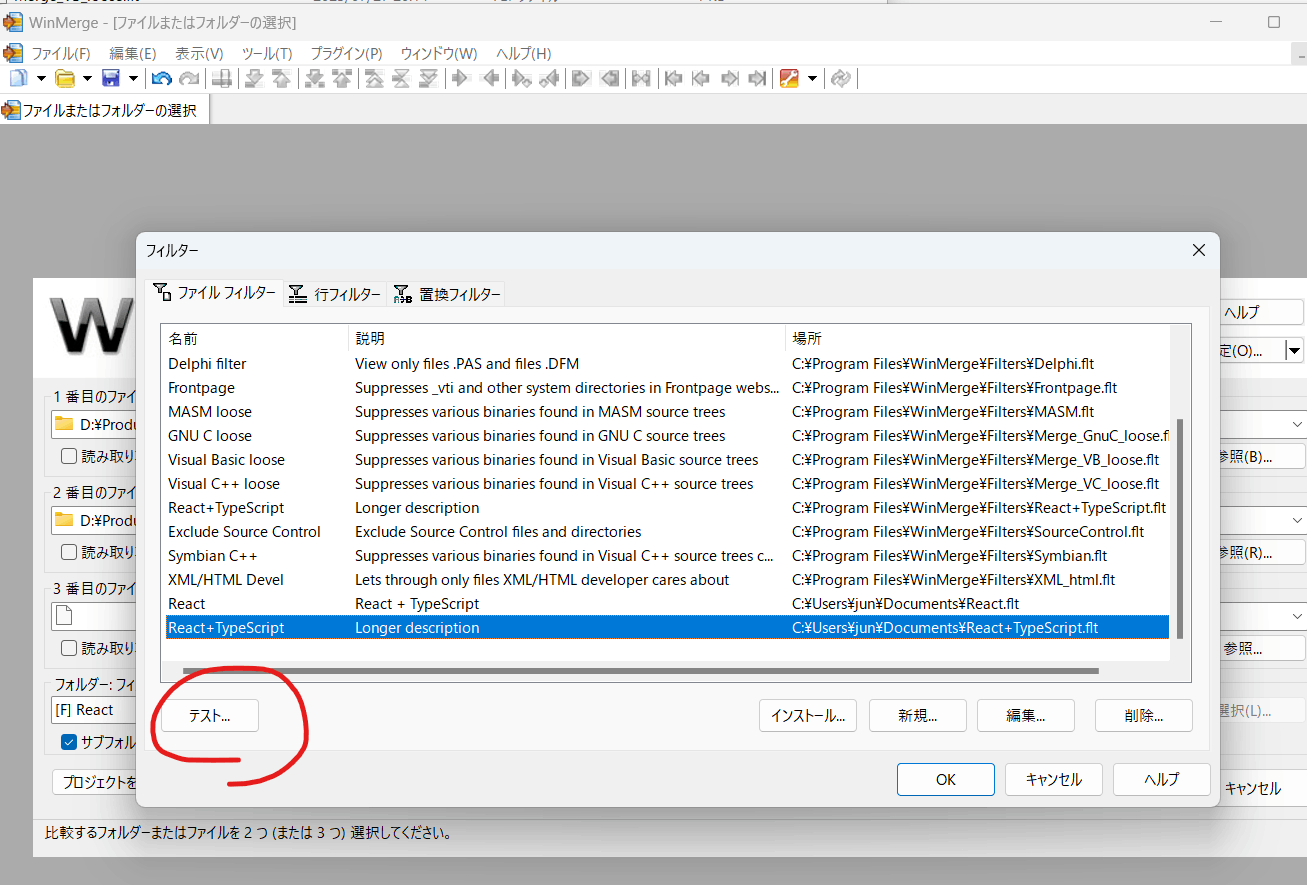
Task: Click the 新規... button
Action: pyautogui.click(x=918, y=716)
